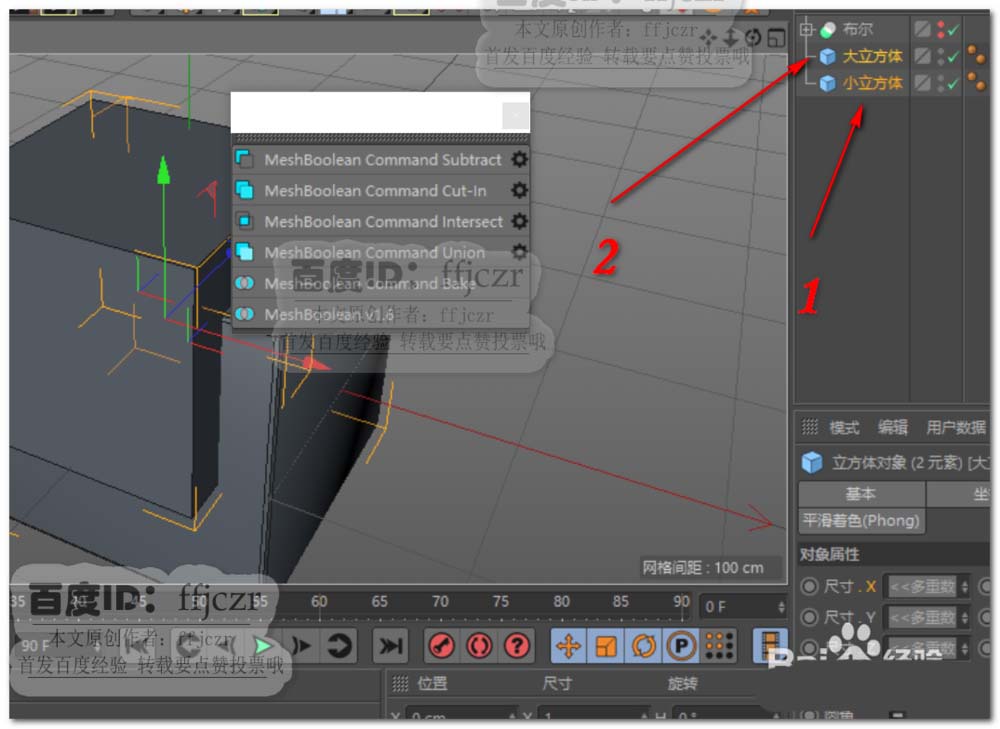Image resolution: width=1000 pixels, height=729 pixels.
Task: Click the blue cube icon in attribute header
Action: point(812,462)
